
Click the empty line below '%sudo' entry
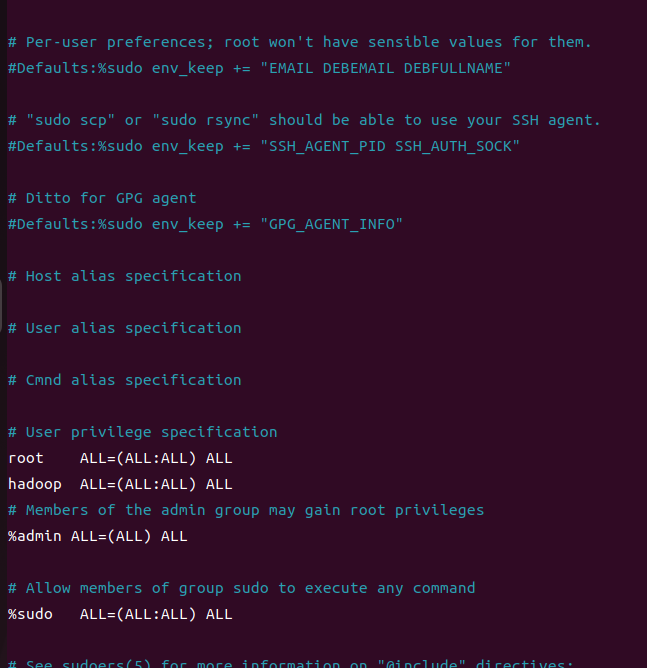point(324,640)
